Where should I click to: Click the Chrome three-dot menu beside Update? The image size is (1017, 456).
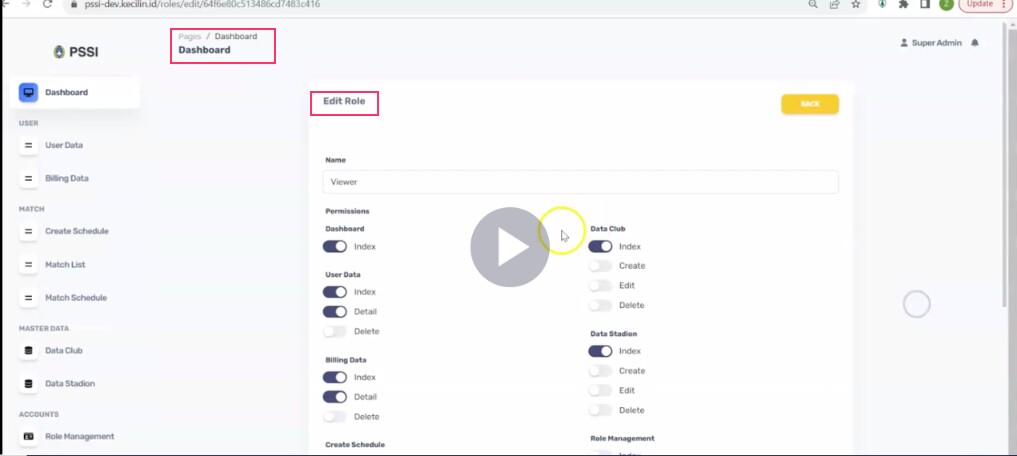pyautogui.click(x=1003, y=4)
